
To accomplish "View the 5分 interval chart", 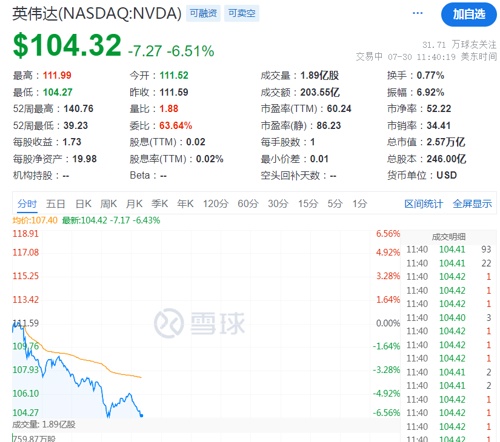I will click(335, 204).
